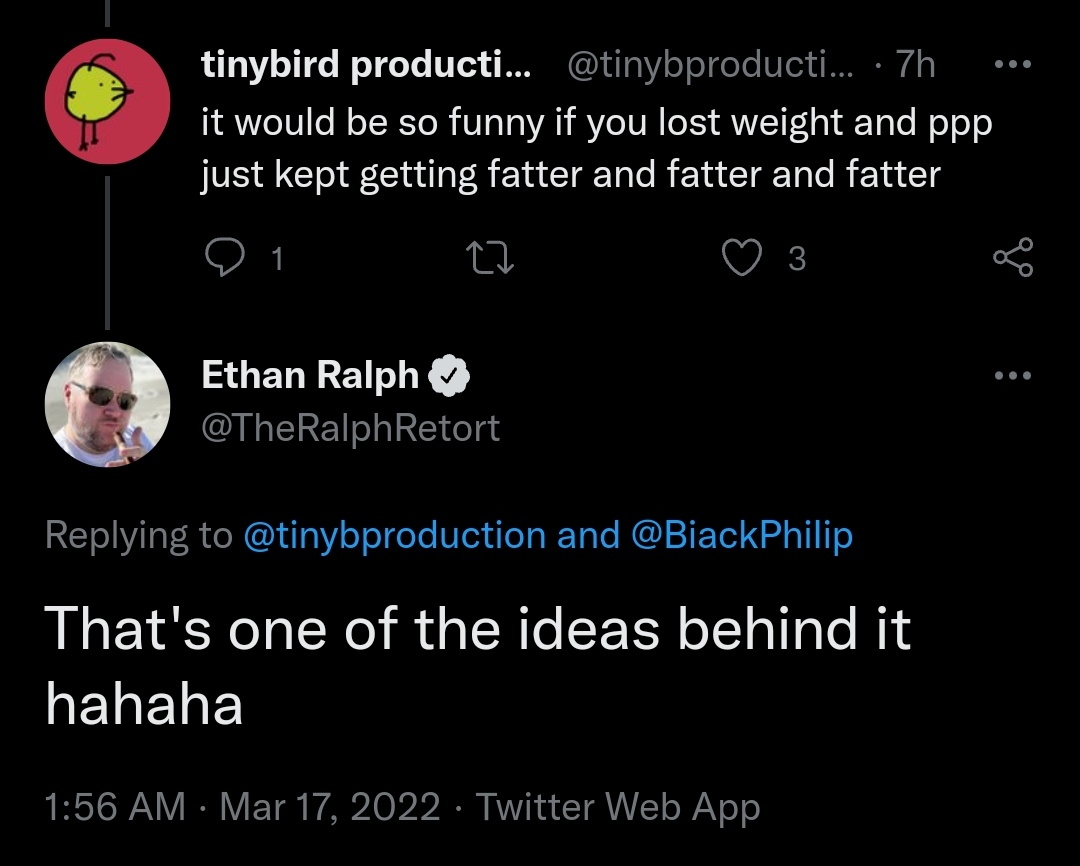1080x866 pixels.
Task: Click the like count number 3
Action: 797,259
